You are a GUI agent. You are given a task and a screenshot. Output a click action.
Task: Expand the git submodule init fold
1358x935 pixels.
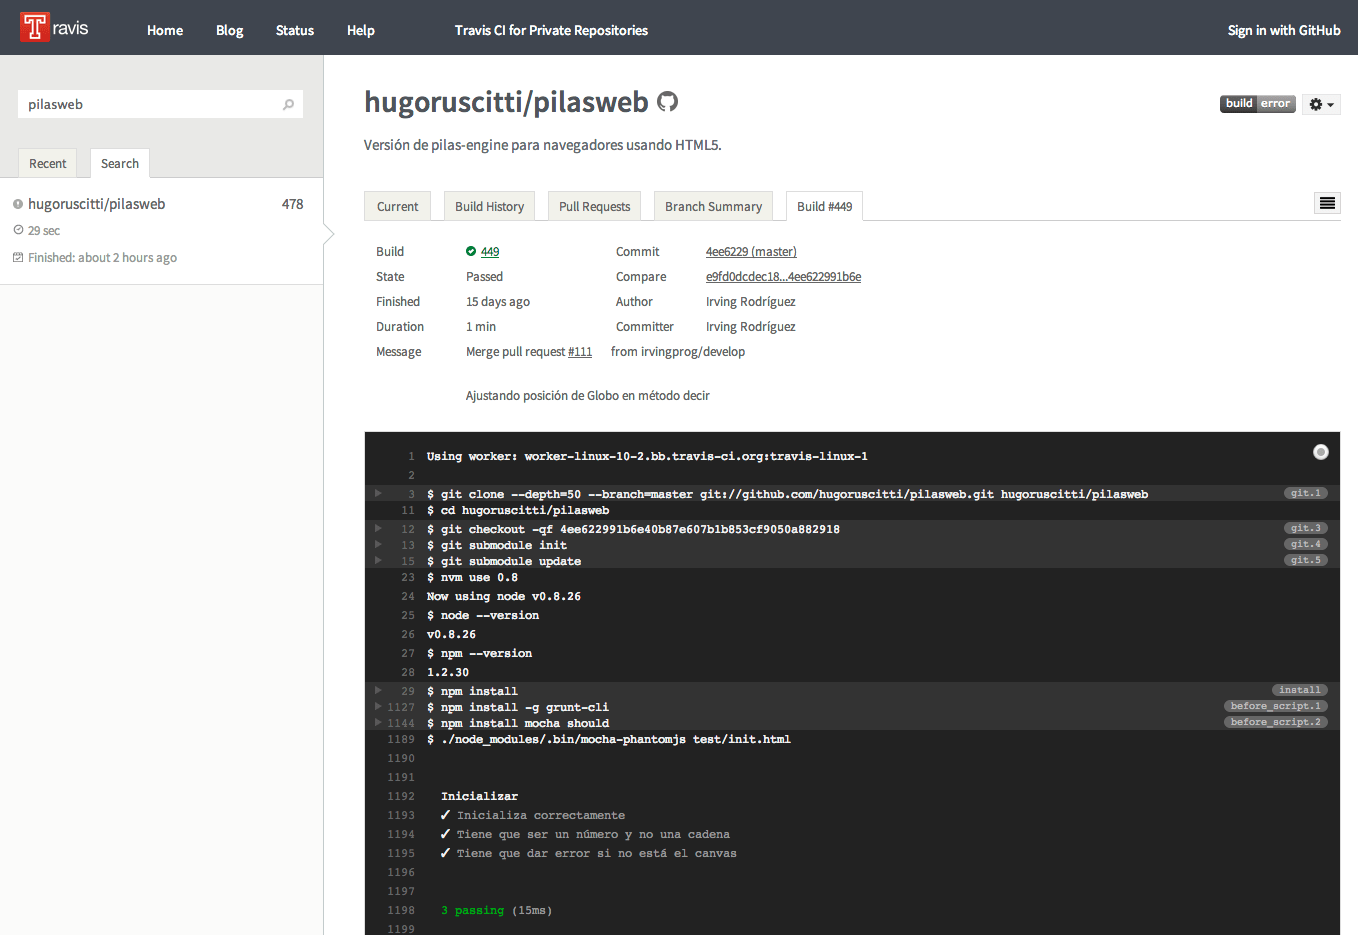pyautogui.click(x=378, y=544)
